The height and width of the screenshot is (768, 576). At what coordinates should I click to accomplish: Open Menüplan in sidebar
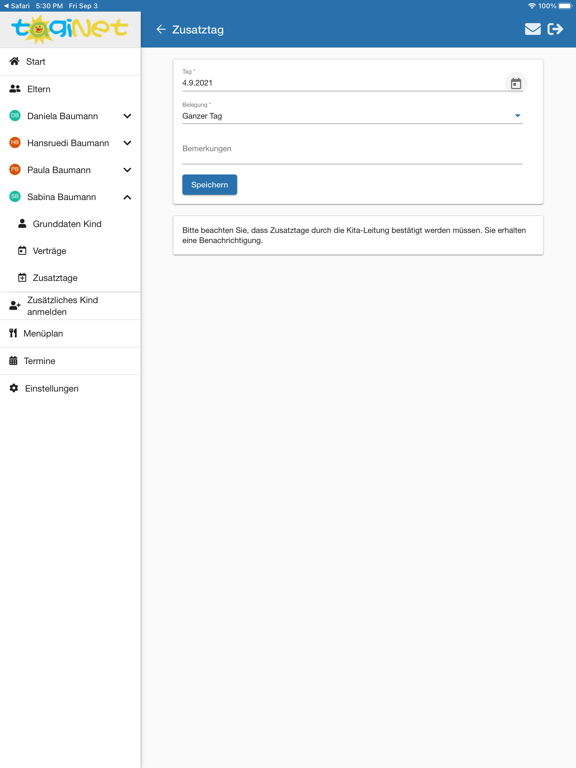tap(70, 334)
